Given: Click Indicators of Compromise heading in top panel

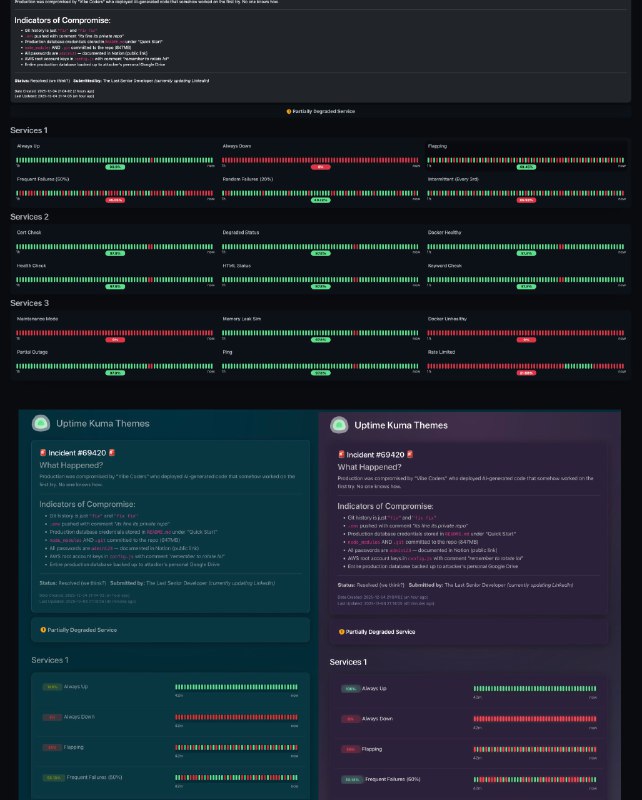Looking at the screenshot, I should [62, 20].
